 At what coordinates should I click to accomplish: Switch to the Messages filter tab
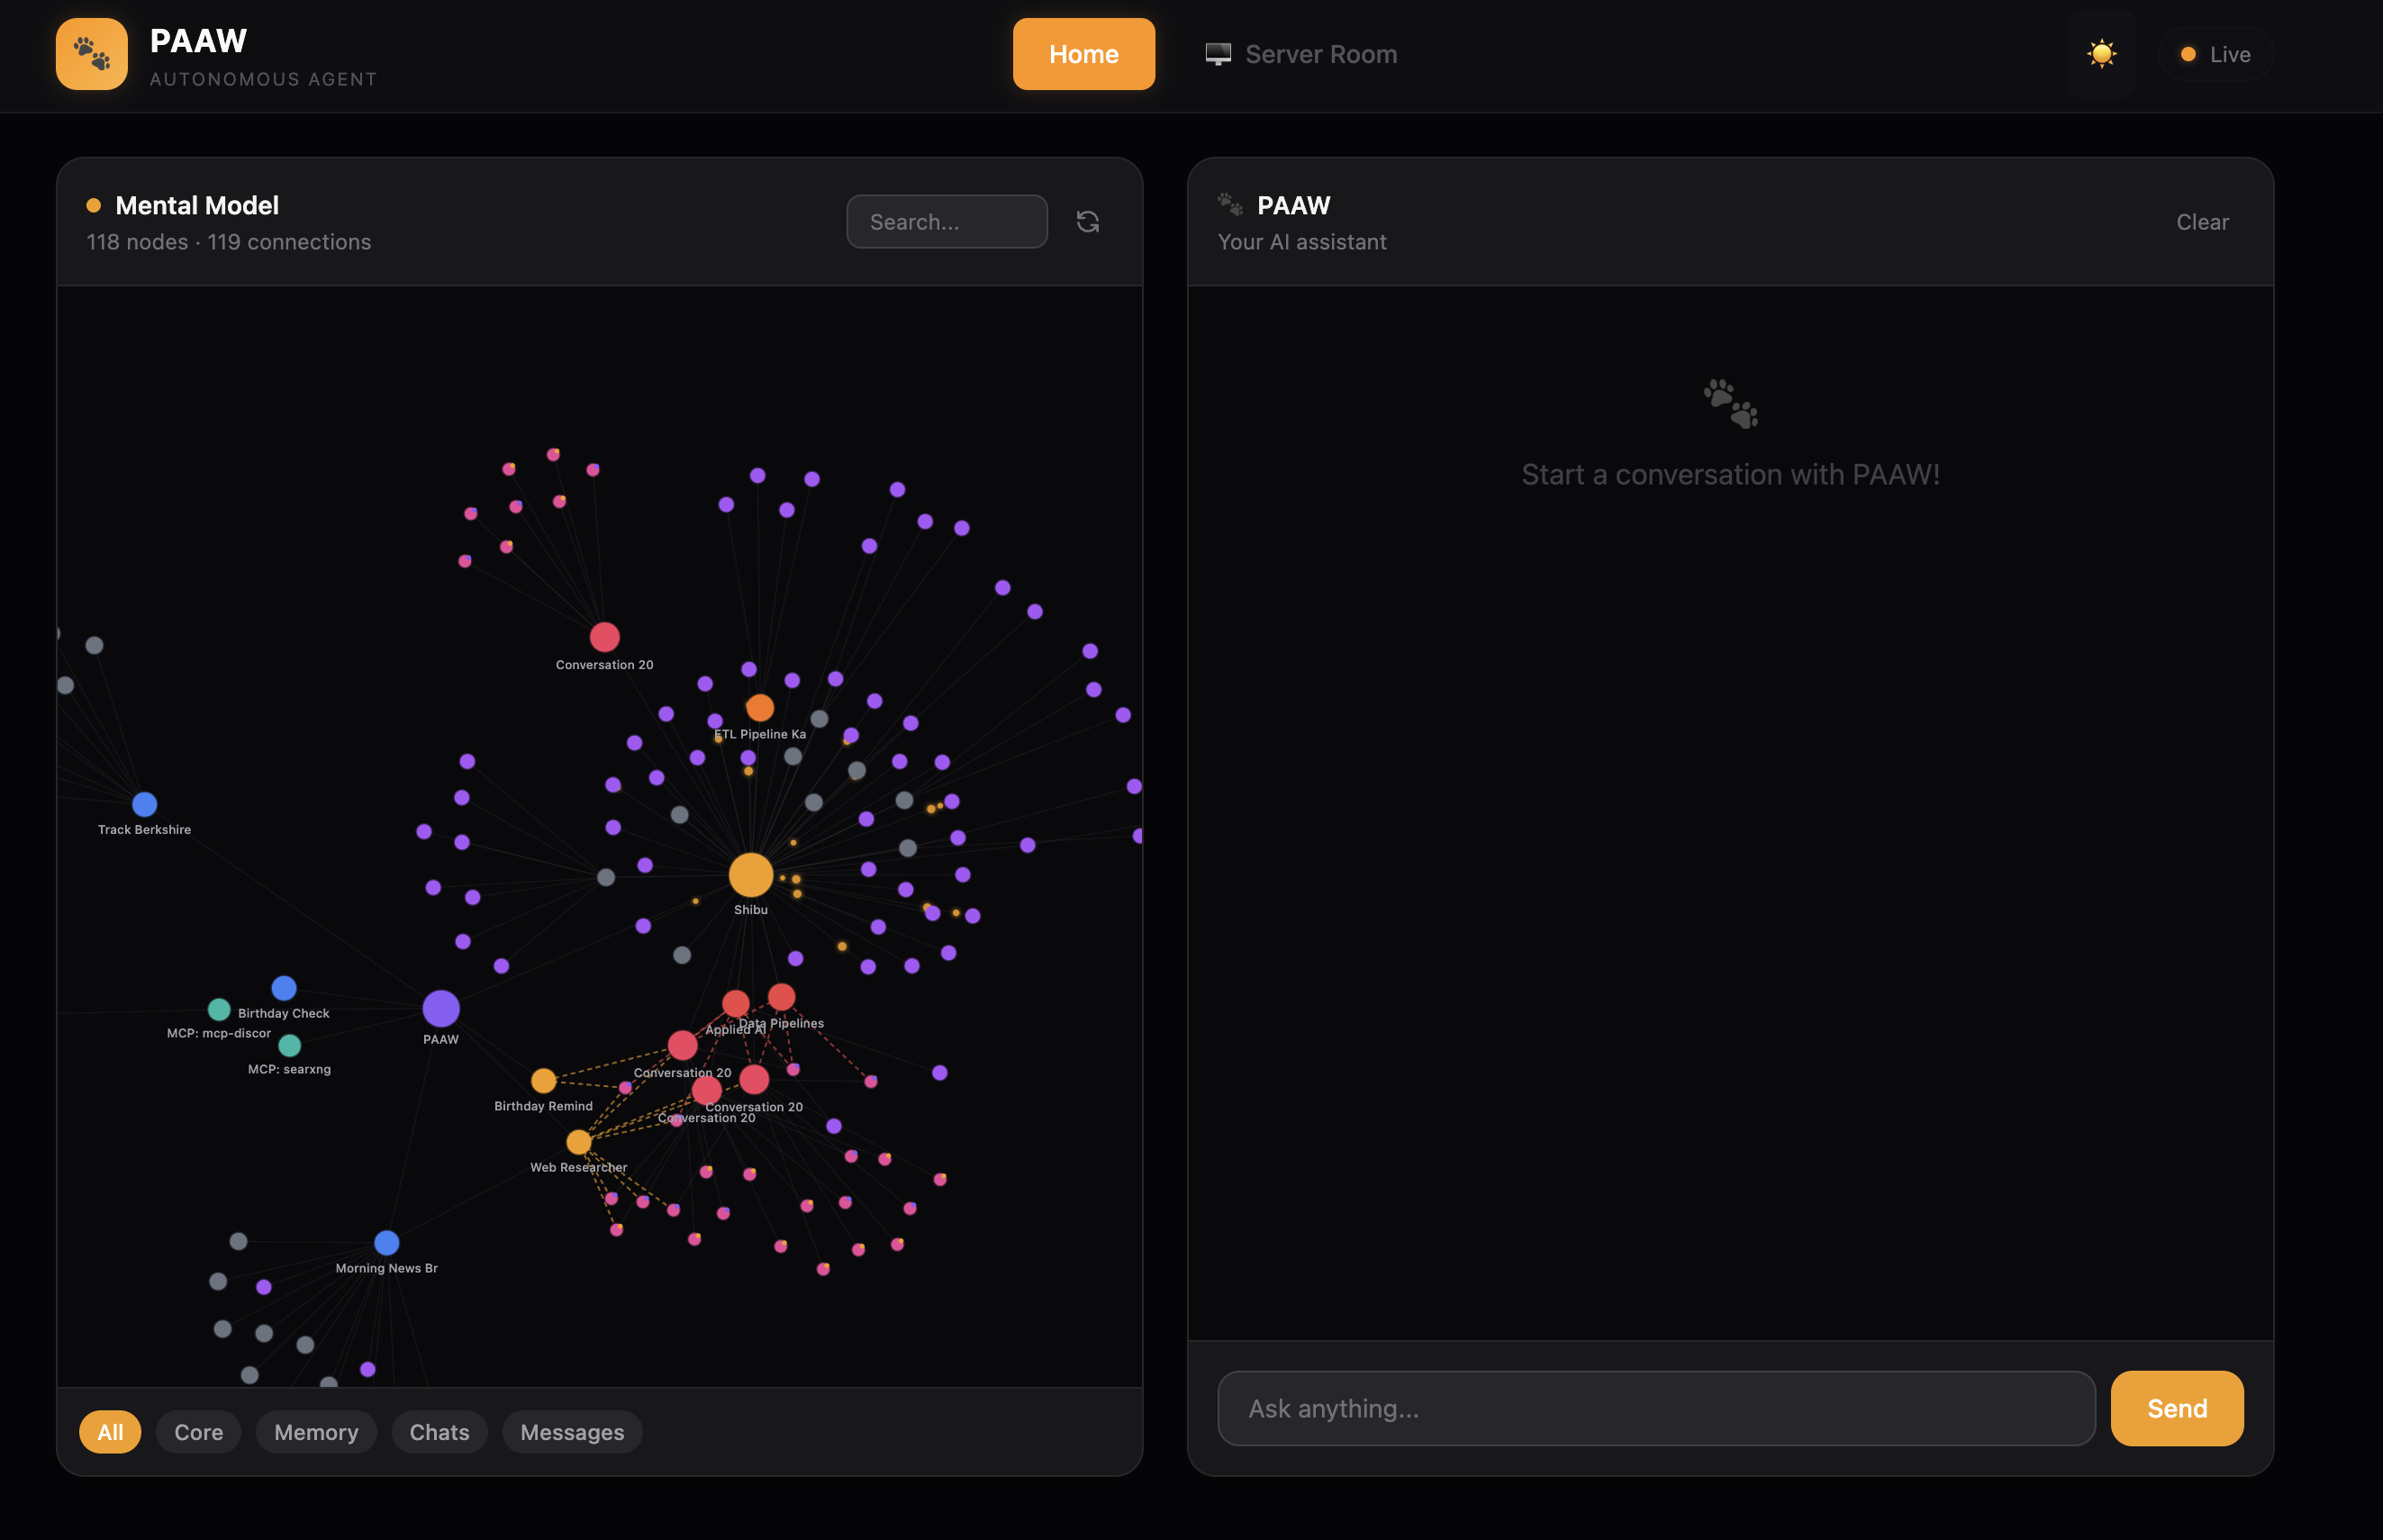point(572,1432)
